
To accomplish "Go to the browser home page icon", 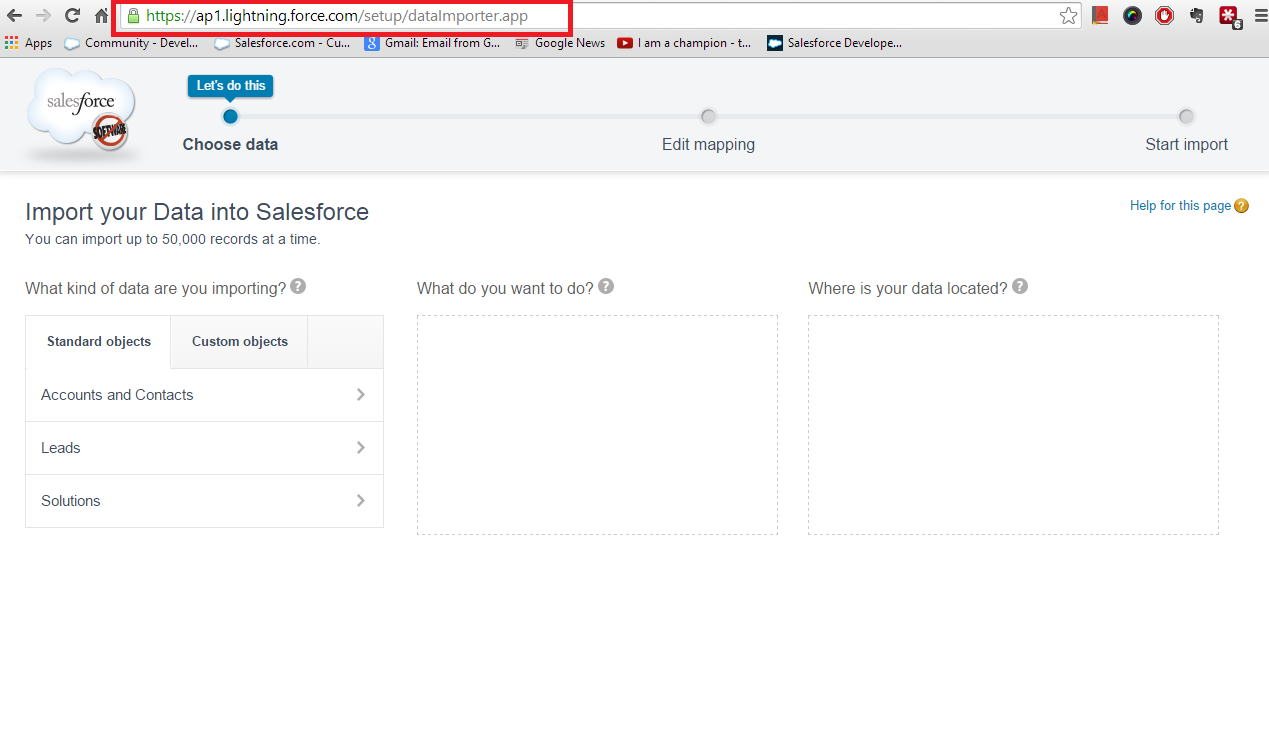I will coord(101,15).
